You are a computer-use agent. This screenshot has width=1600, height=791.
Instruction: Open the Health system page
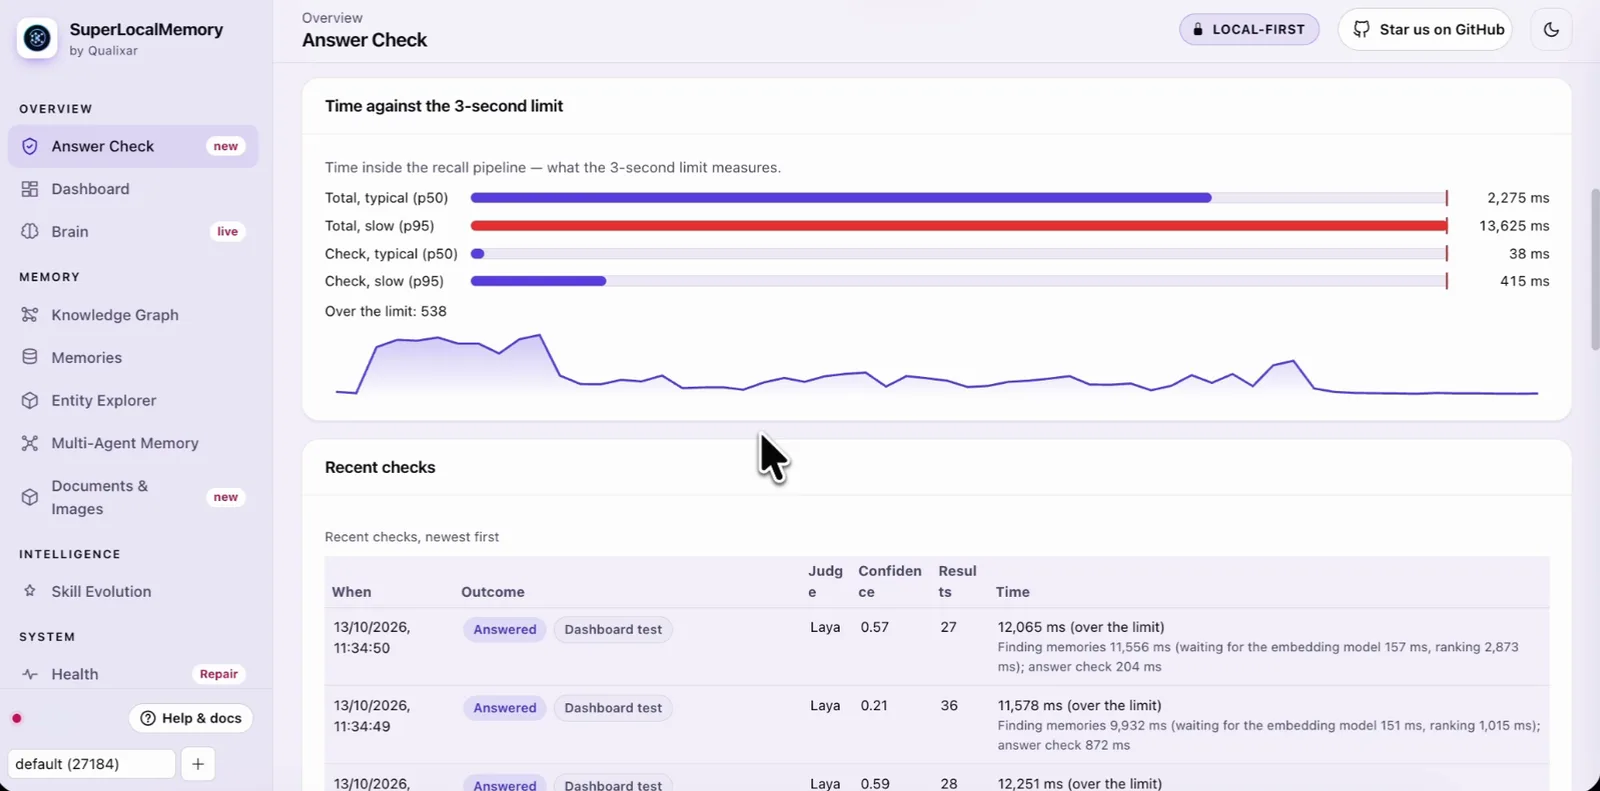tap(133, 674)
